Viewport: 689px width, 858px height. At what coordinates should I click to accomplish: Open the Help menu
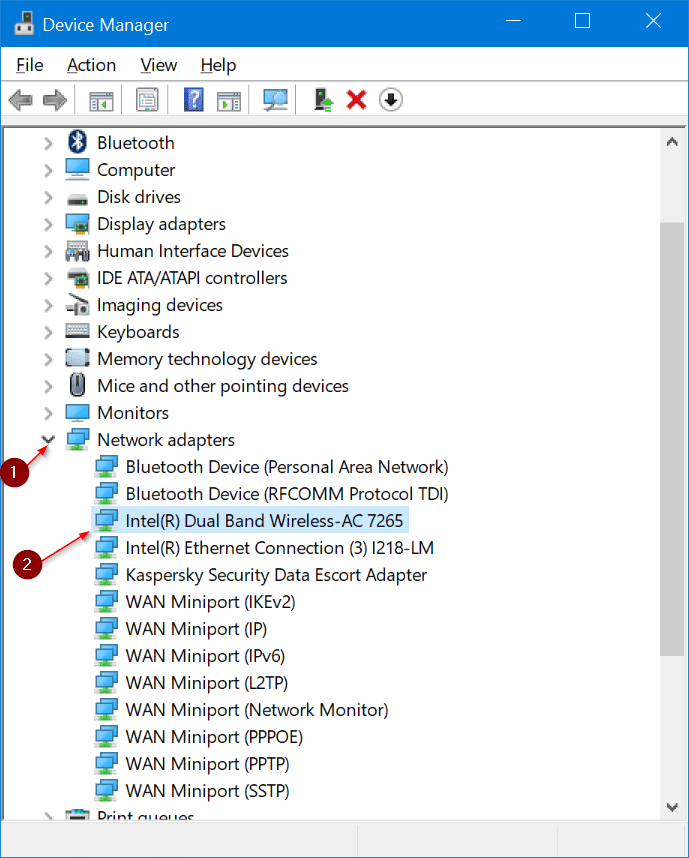[218, 65]
